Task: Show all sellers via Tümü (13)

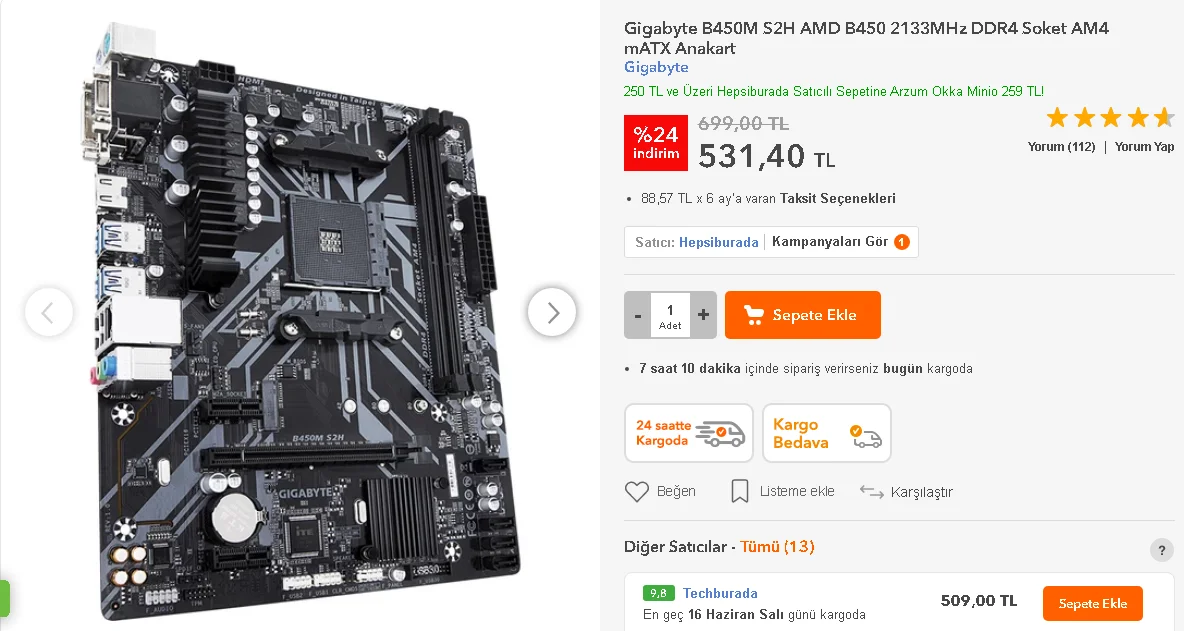Action: tap(777, 546)
